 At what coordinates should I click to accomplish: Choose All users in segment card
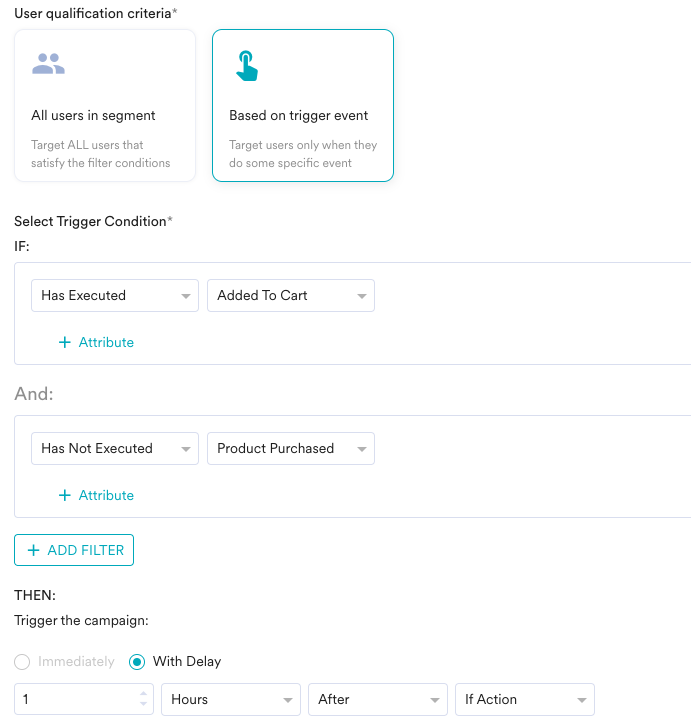point(105,105)
